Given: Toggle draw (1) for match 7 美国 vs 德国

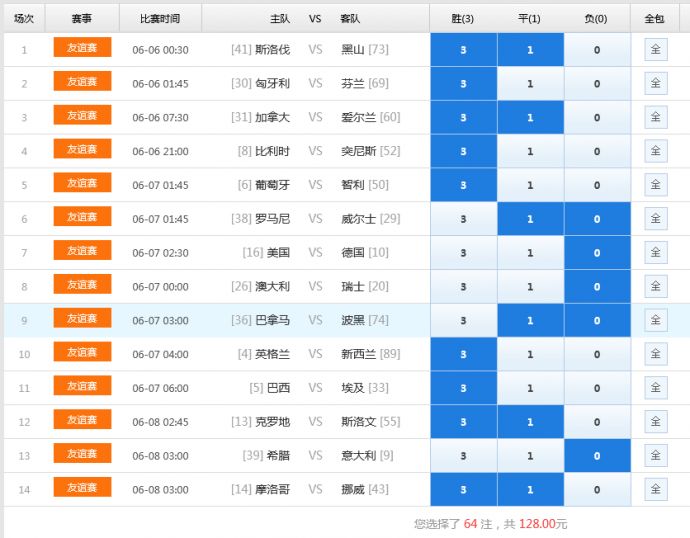Looking at the screenshot, I should (530, 253).
